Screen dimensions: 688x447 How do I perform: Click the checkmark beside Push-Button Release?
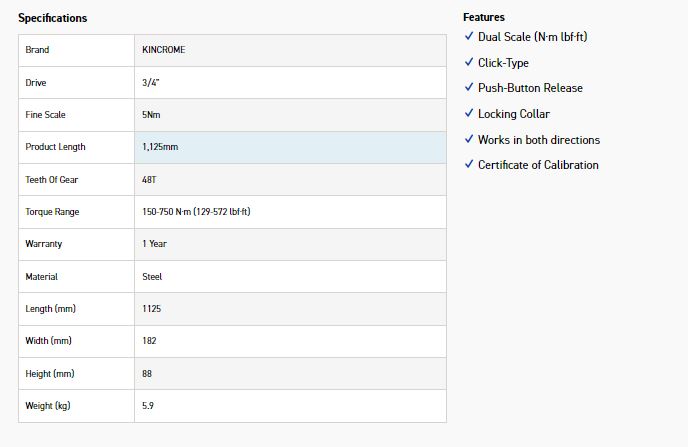click(x=469, y=88)
